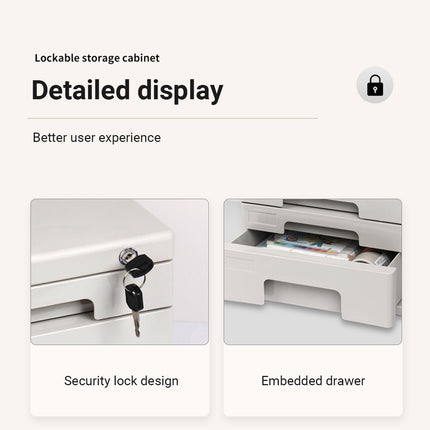Click the "Better user experience" text
Viewport: 430px width, 430px height.
coord(97,137)
